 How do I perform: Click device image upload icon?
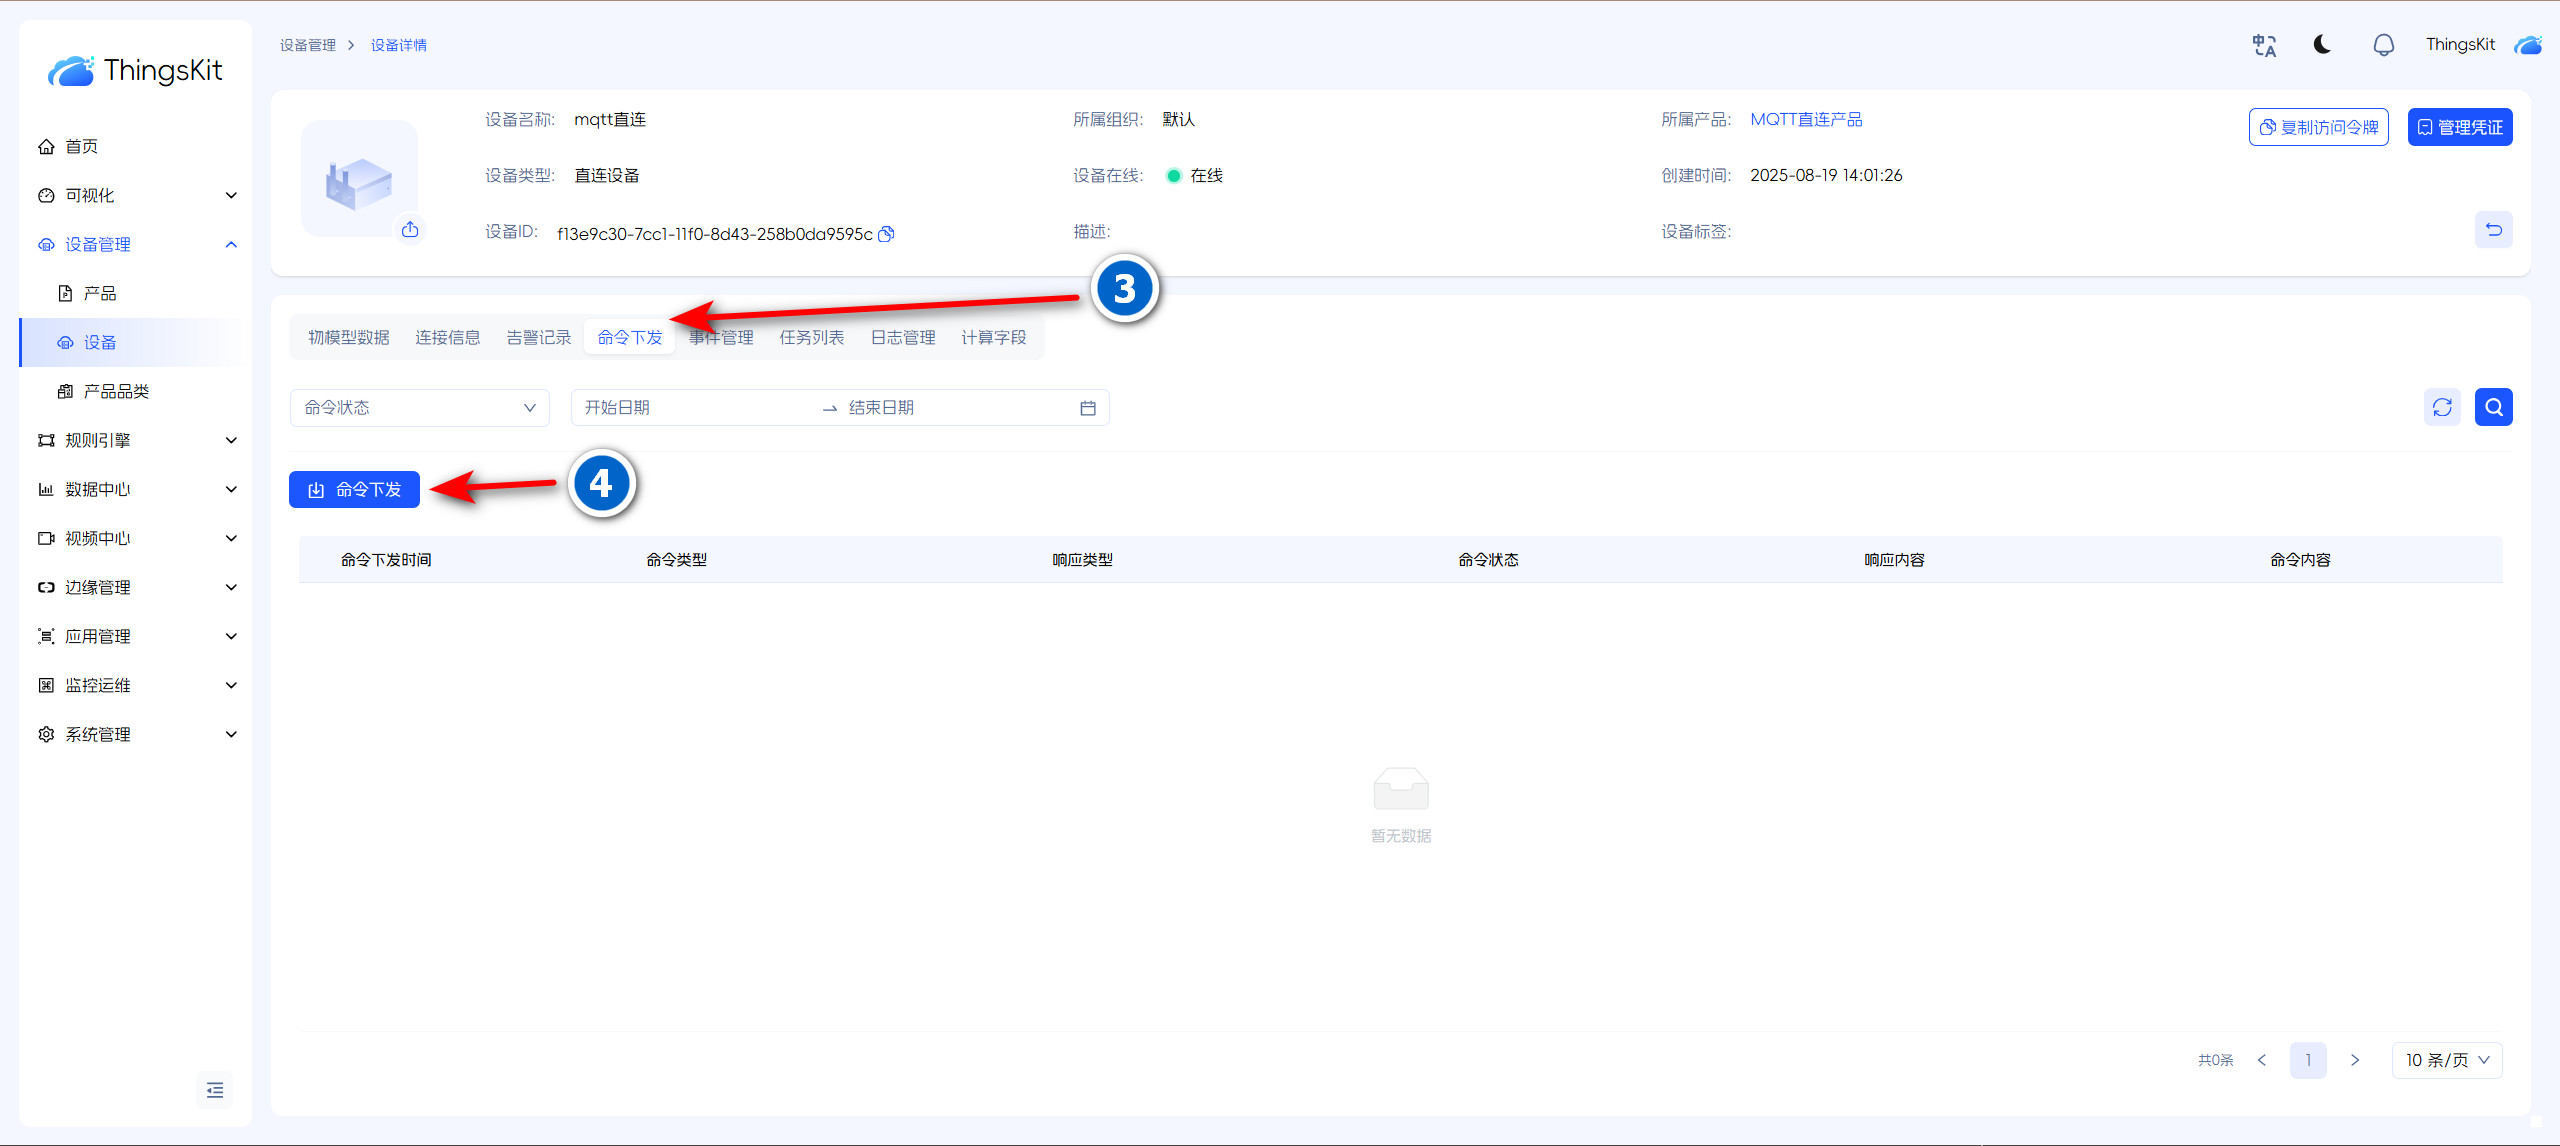click(410, 230)
